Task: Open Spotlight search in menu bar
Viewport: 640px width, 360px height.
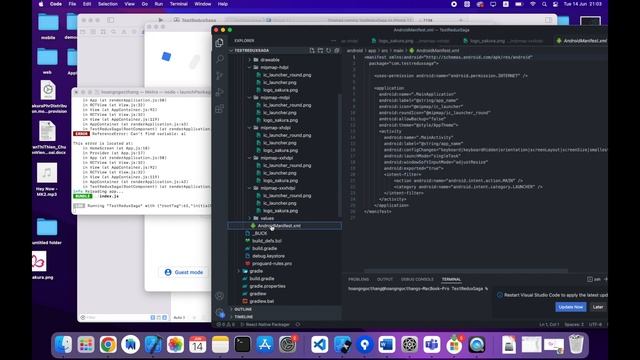Action: tap(544, 4)
